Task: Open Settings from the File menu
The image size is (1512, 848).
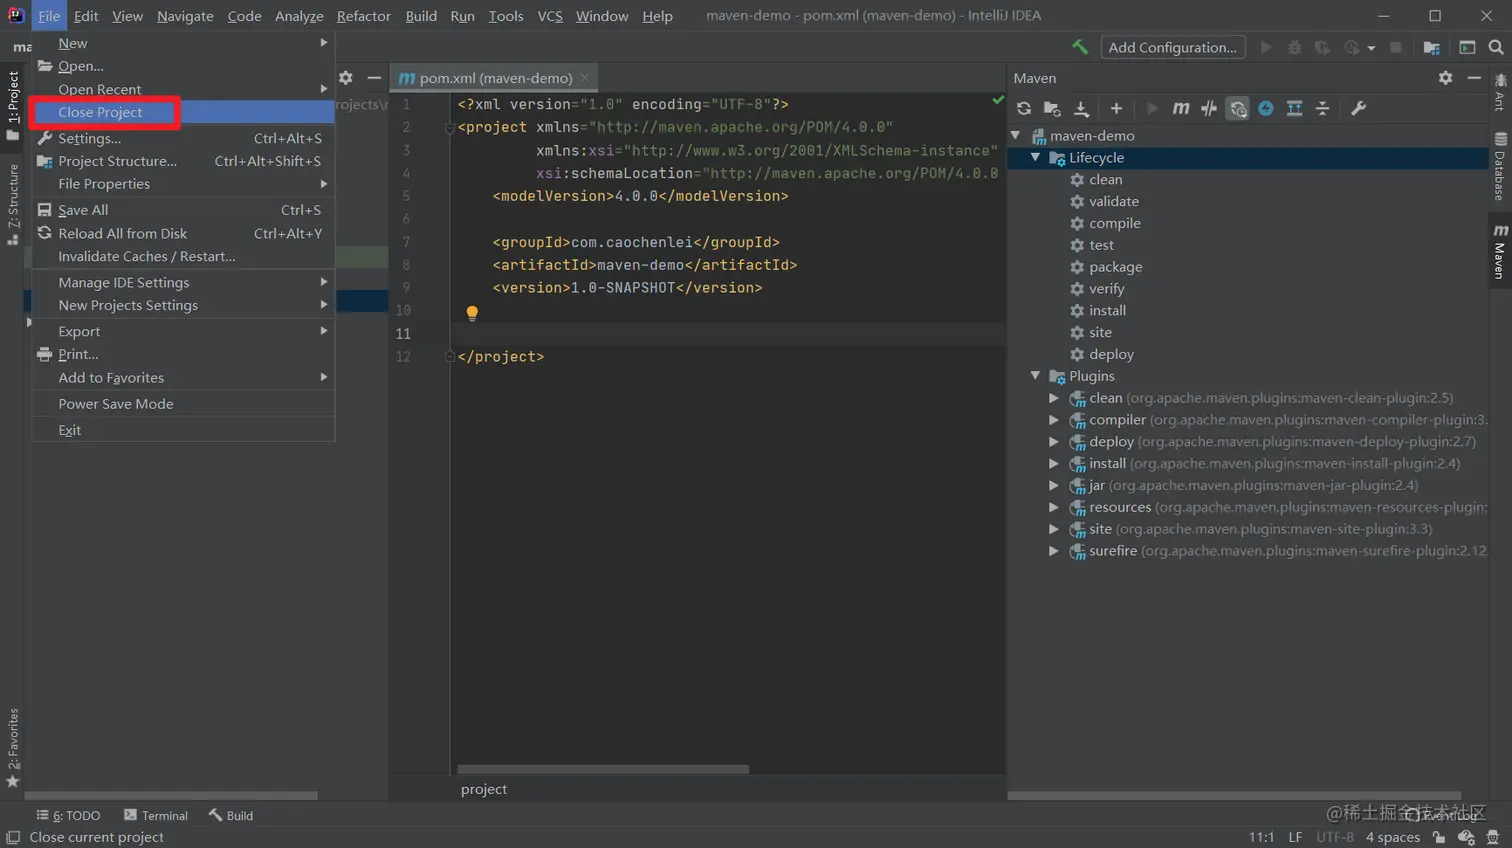Action: click(x=183, y=138)
